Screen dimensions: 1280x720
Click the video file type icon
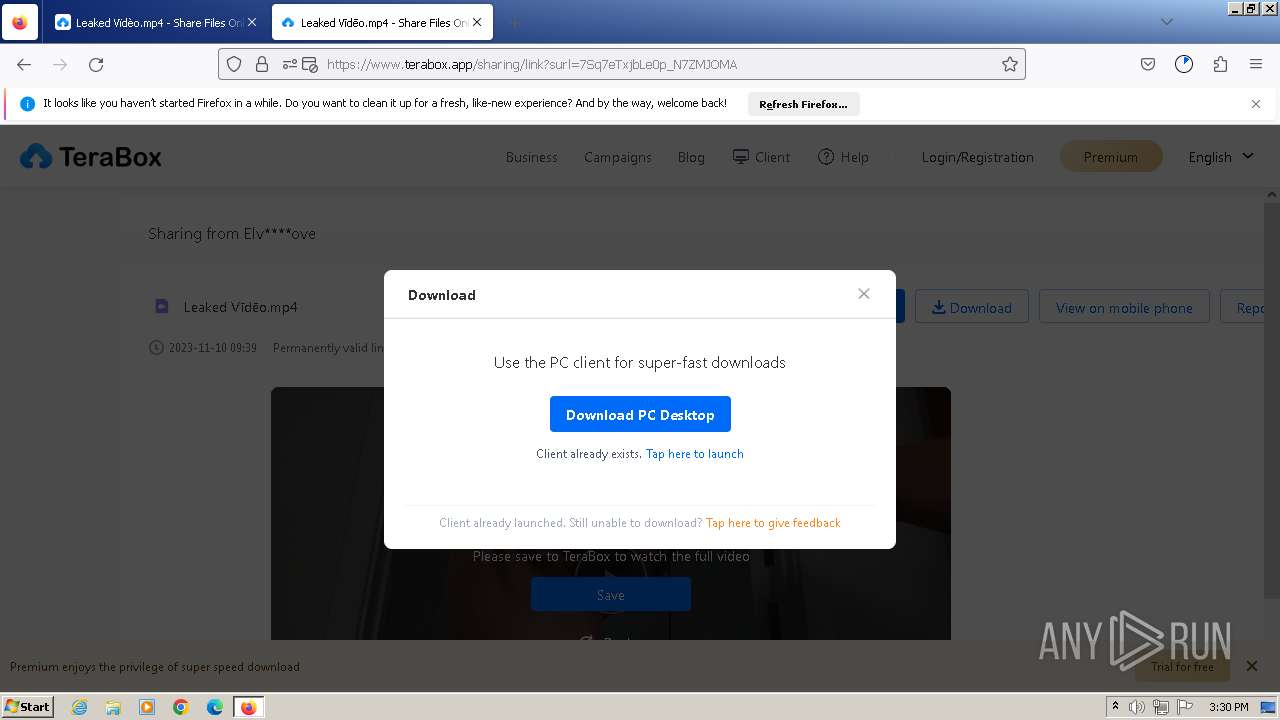coord(162,307)
